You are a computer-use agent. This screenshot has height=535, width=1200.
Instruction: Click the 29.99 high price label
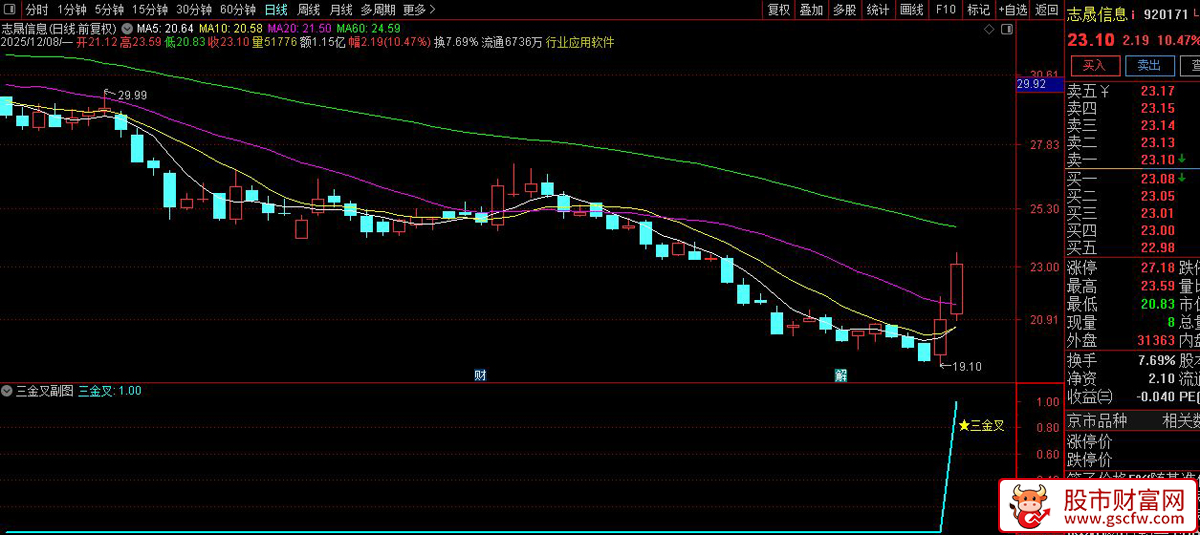click(x=132, y=95)
